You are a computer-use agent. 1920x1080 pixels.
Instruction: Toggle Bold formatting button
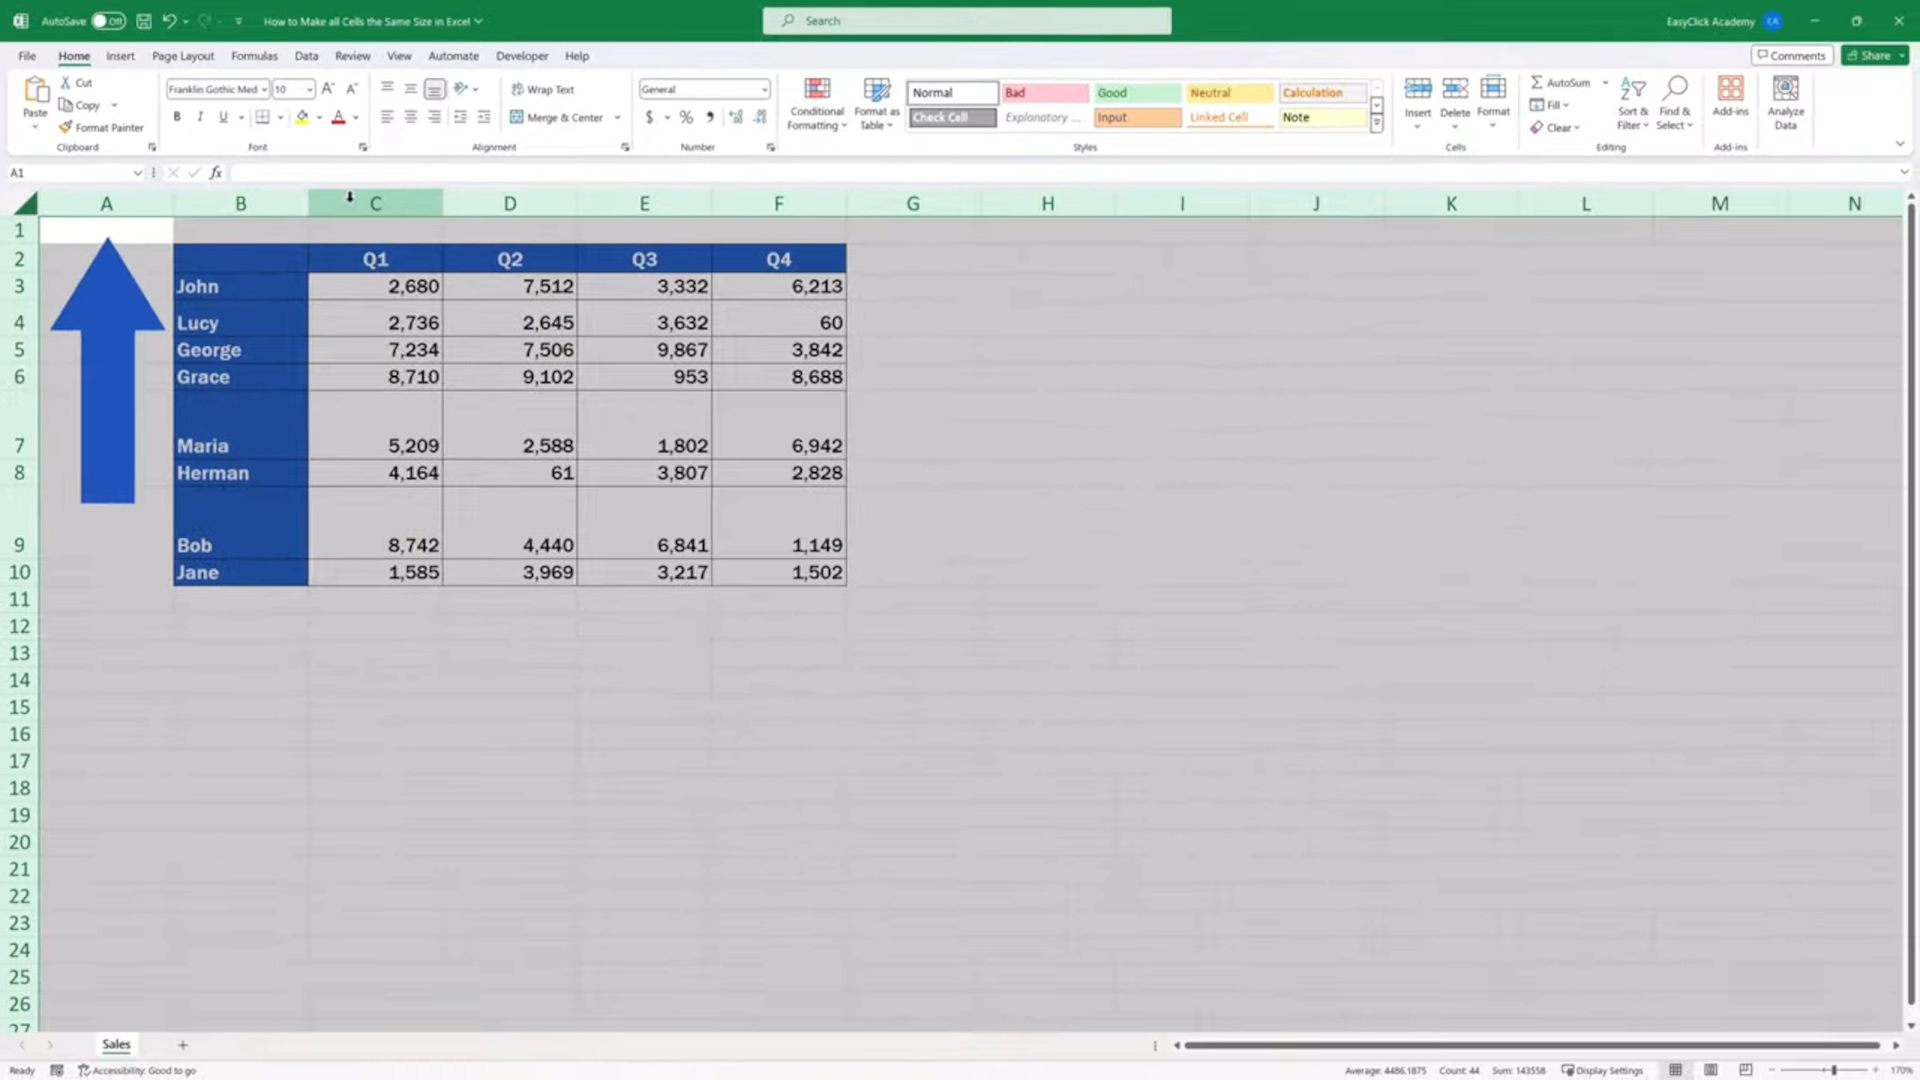(x=177, y=117)
